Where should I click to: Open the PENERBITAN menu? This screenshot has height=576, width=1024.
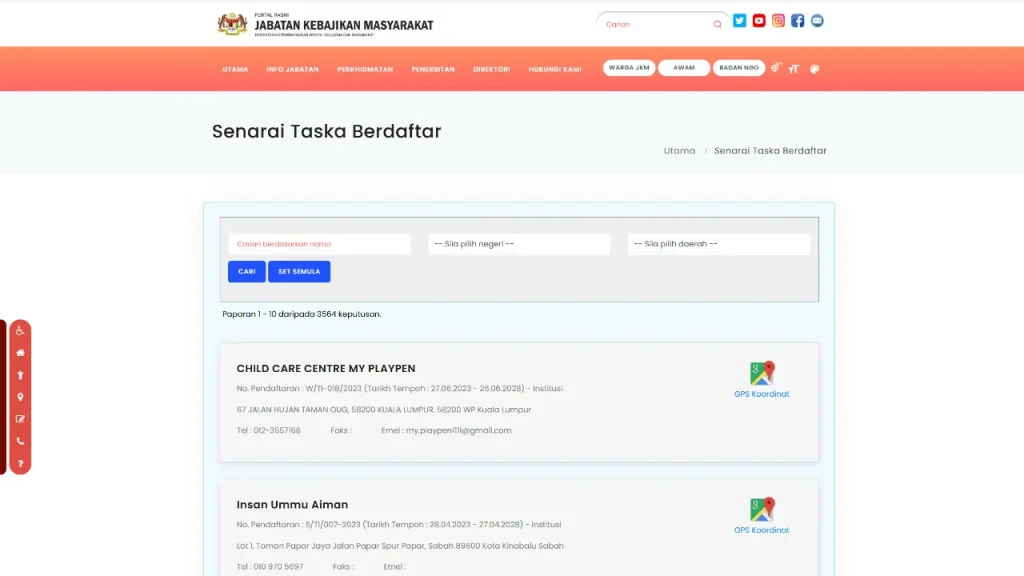click(433, 69)
